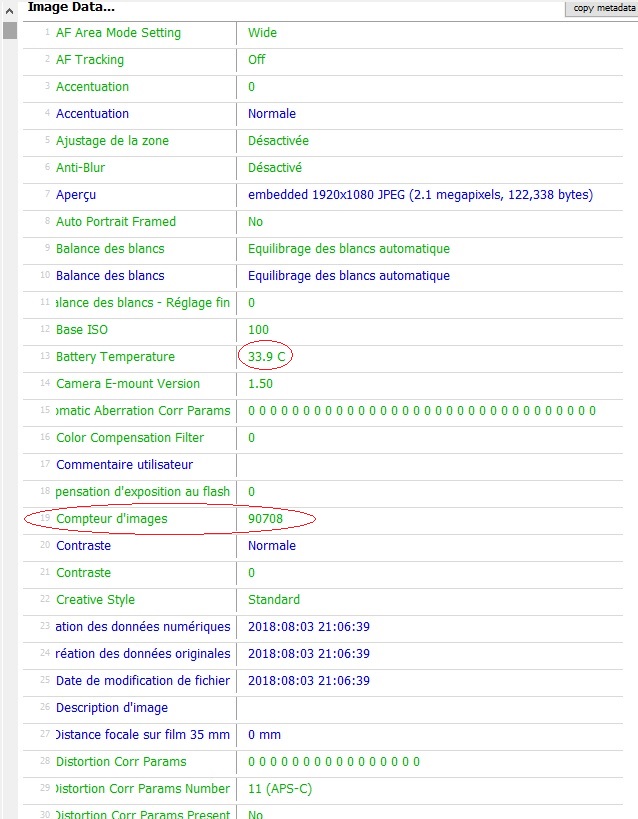Click the AF Tracking Off value
The image size is (638, 819).
[257, 60]
